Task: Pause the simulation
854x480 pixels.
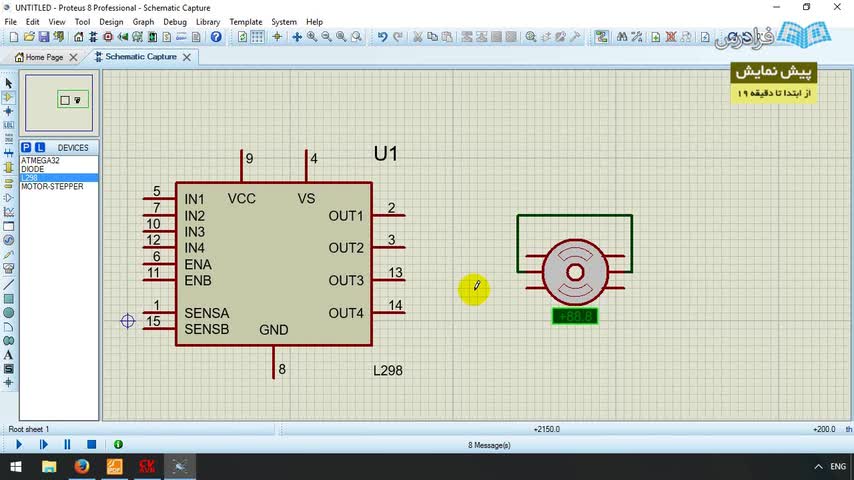Action: pyautogui.click(x=68, y=445)
